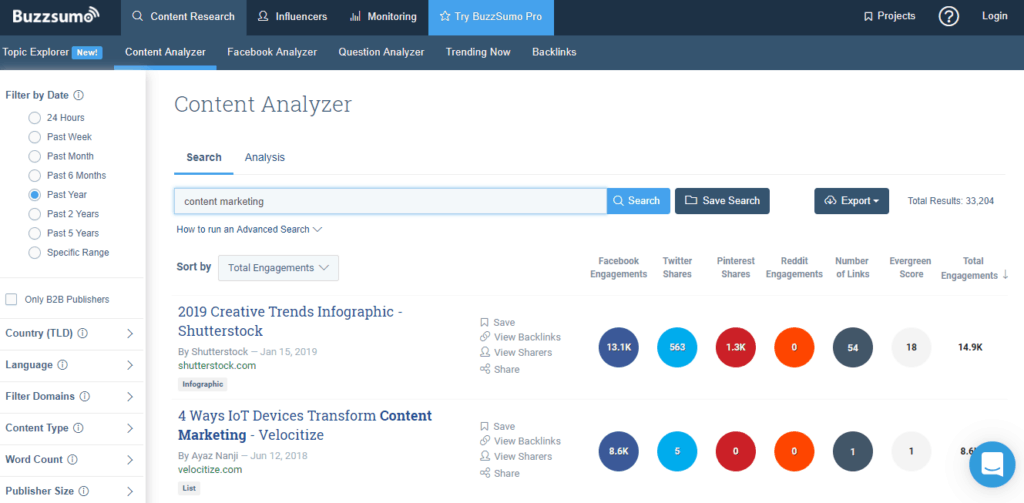Expand Content Type filter chevron

tap(129, 428)
